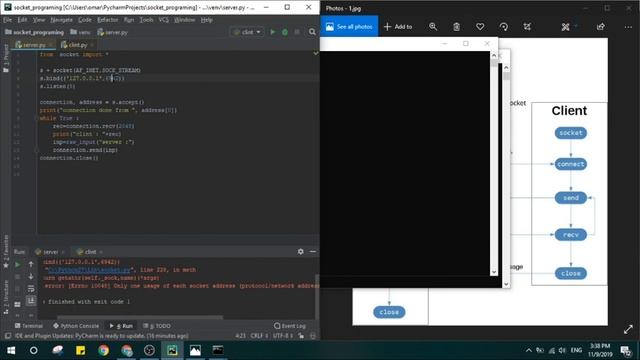Screen dimensions: 640x360
Task: Click CRLF line separator in status bar
Action: (259, 336)
